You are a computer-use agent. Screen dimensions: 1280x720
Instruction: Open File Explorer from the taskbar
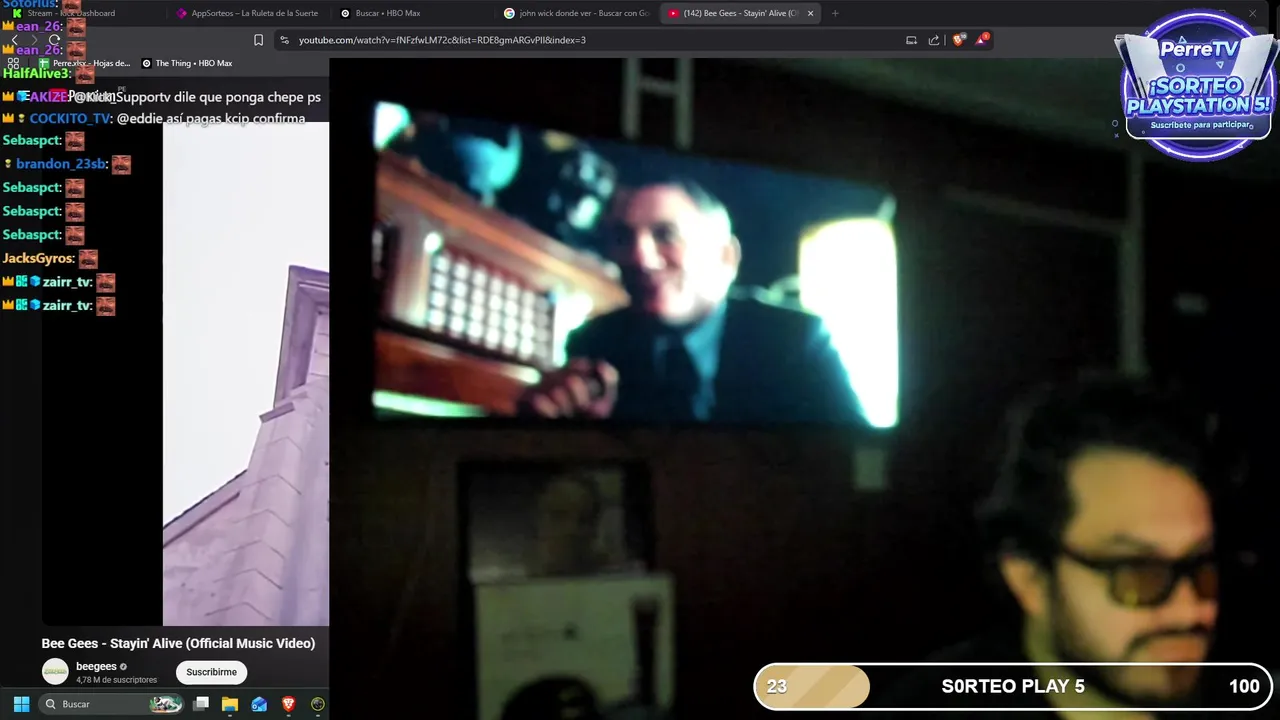[230, 704]
